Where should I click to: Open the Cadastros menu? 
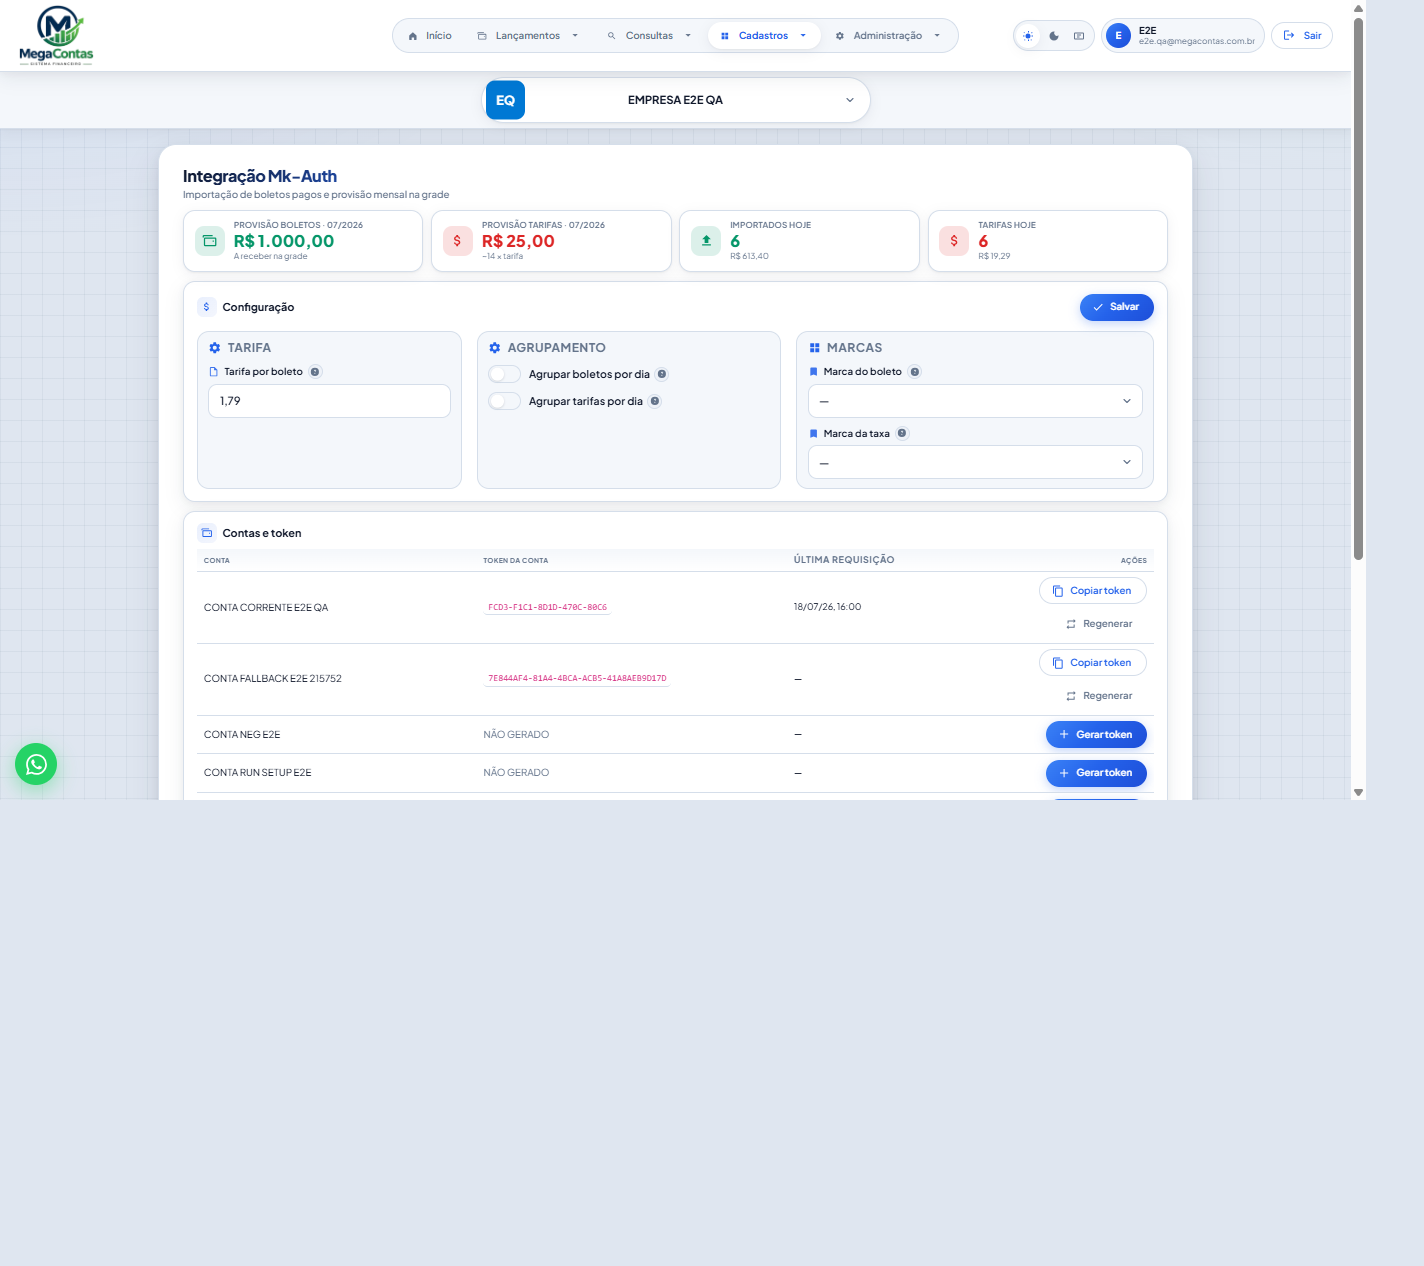764,36
